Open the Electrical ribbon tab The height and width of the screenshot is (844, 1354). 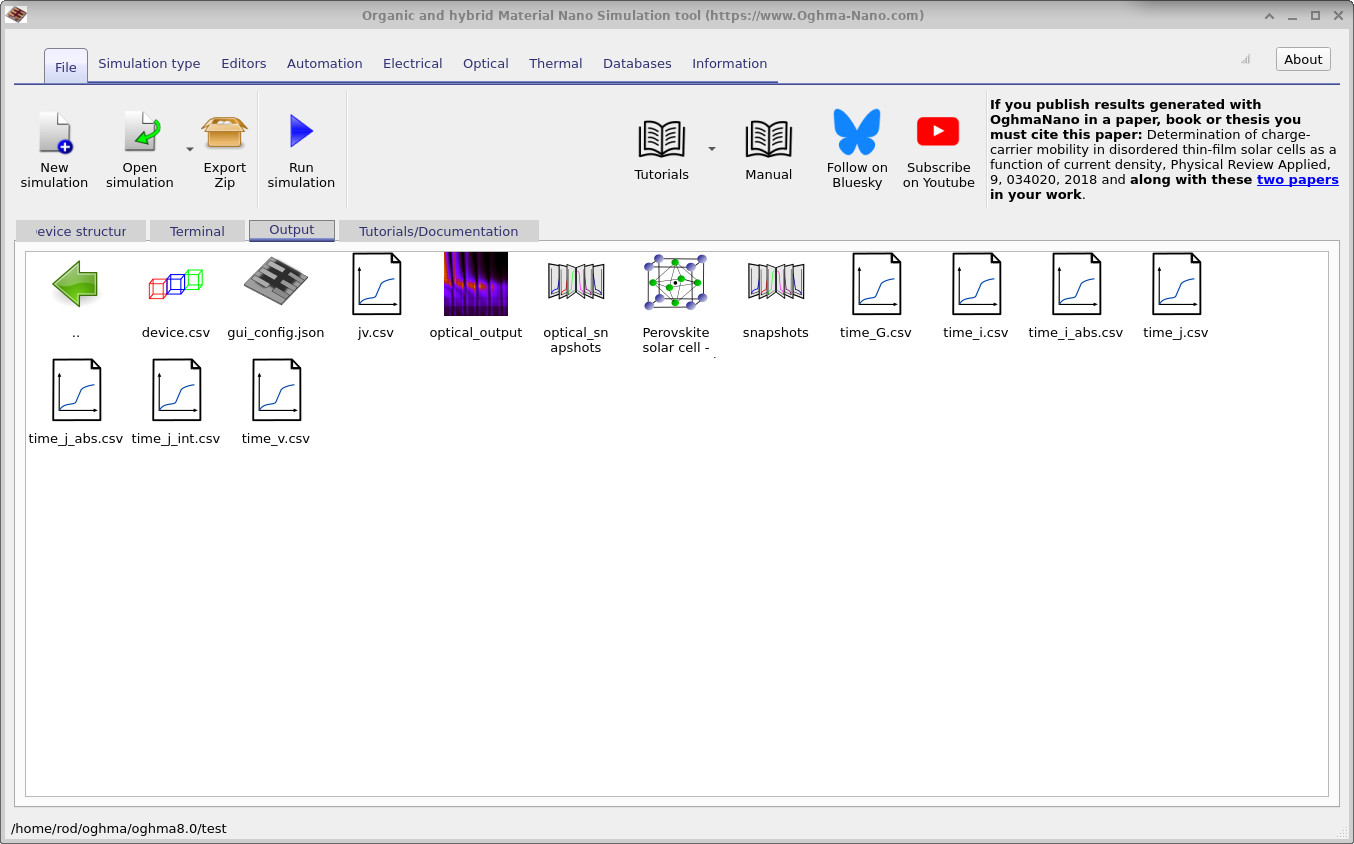pyautogui.click(x=412, y=63)
